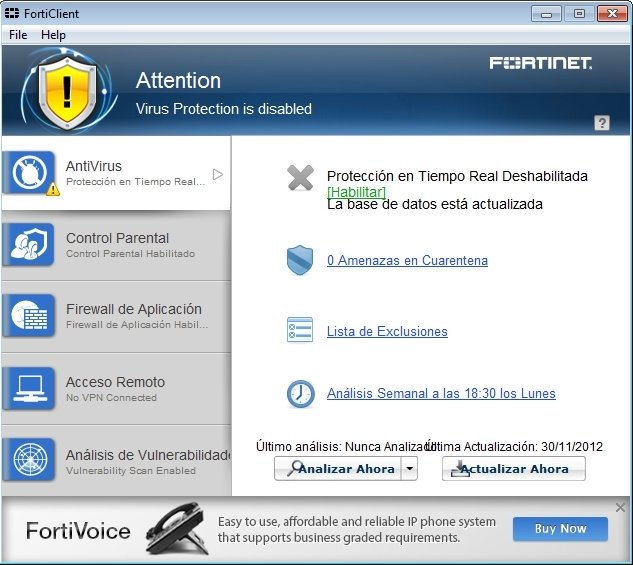Click the Fortinet logo
Viewport: 633px width, 565px height.
click(541, 63)
